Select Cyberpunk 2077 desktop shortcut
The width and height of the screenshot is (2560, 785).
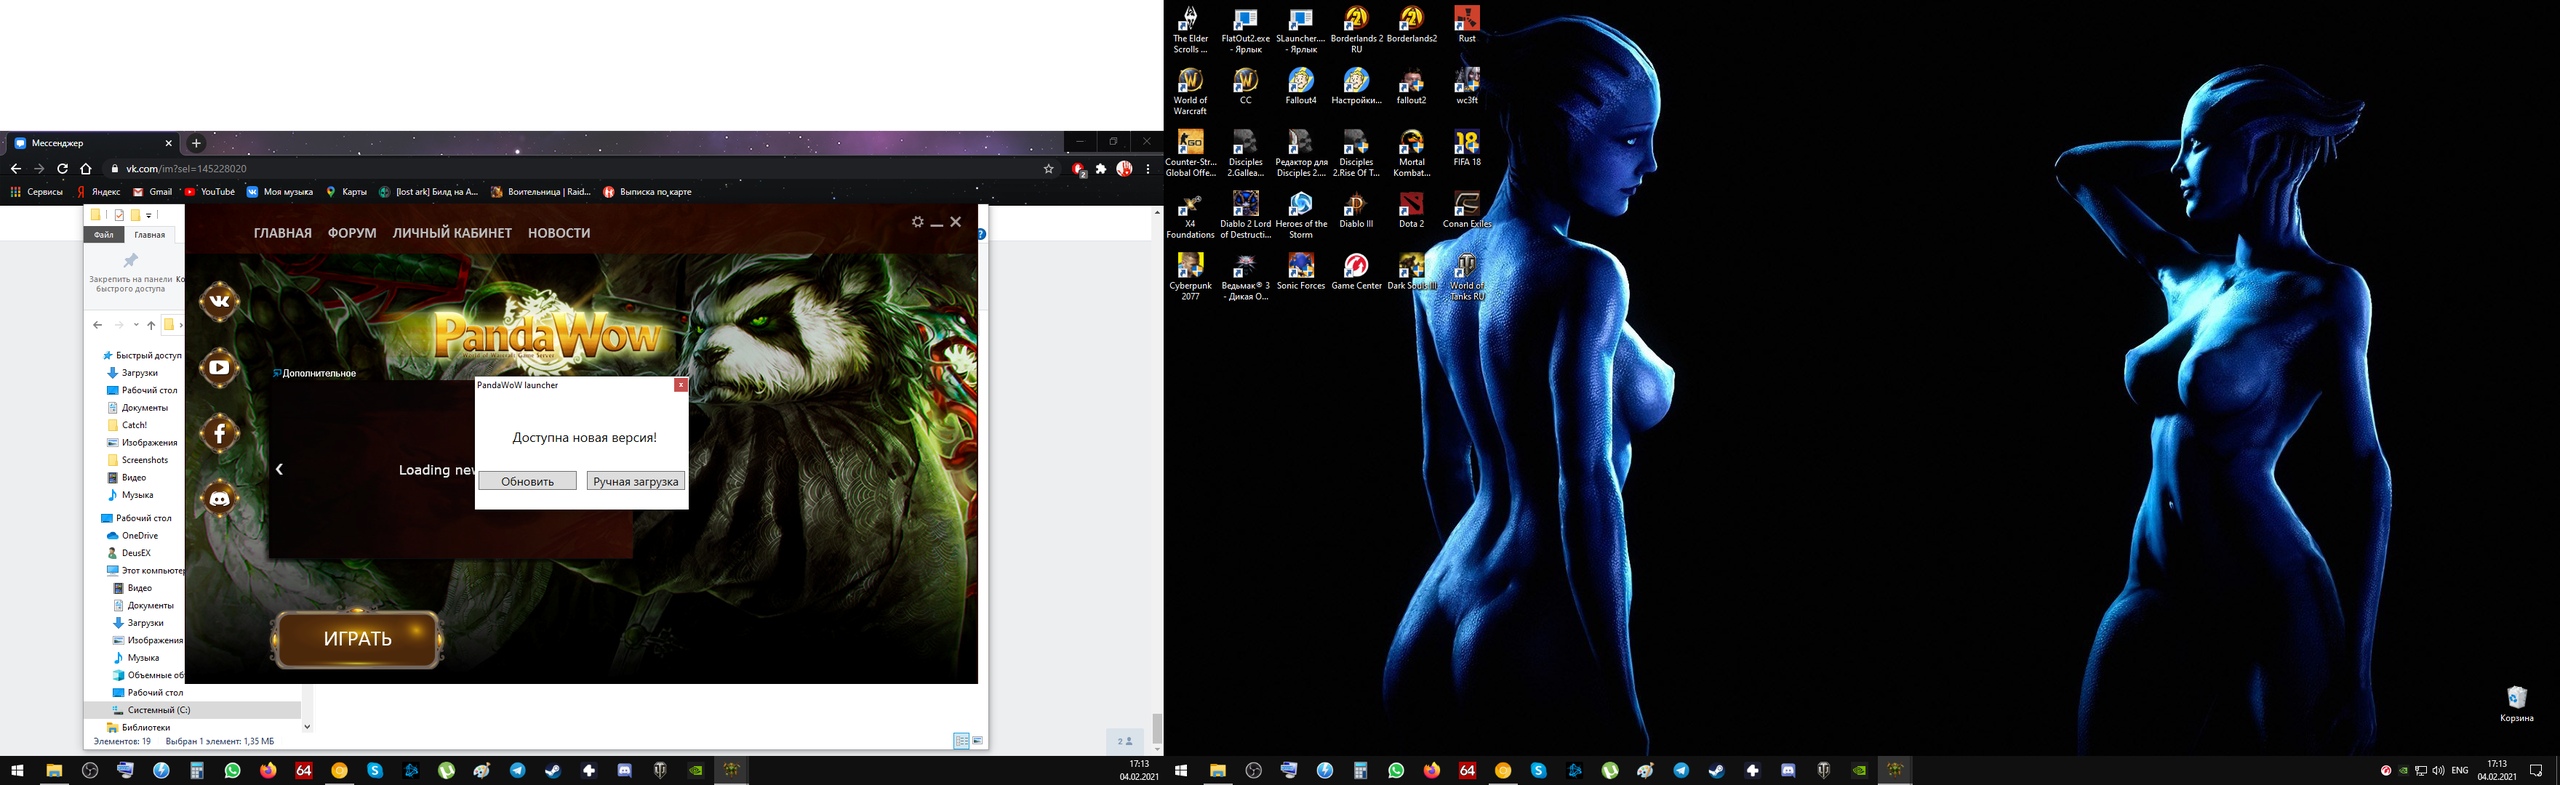pyautogui.click(x=1190, y=277)
